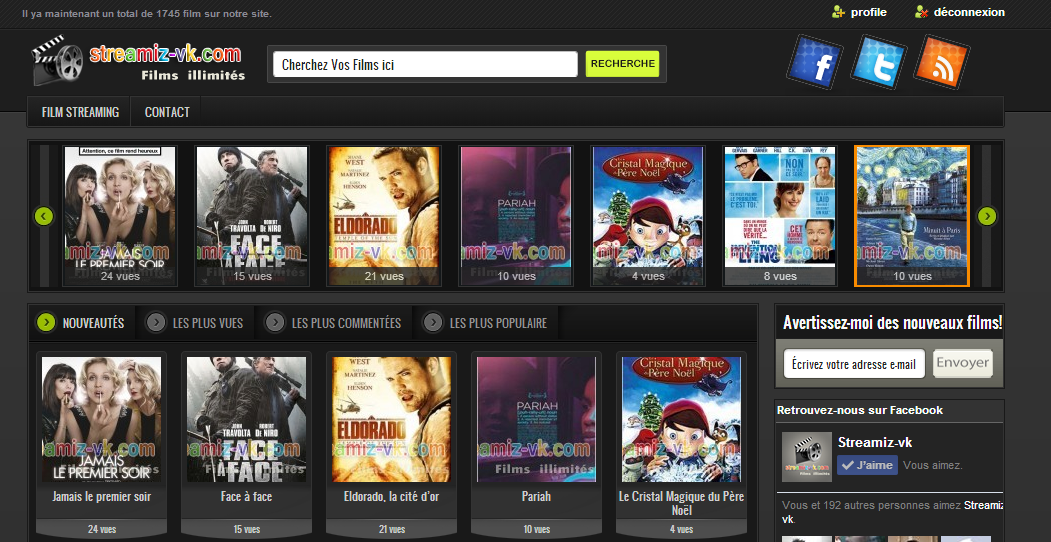Viewport: 1051px width, 542px height.
Task: Select carousel poster Le Cristal Magique
Action: point(647,216)
